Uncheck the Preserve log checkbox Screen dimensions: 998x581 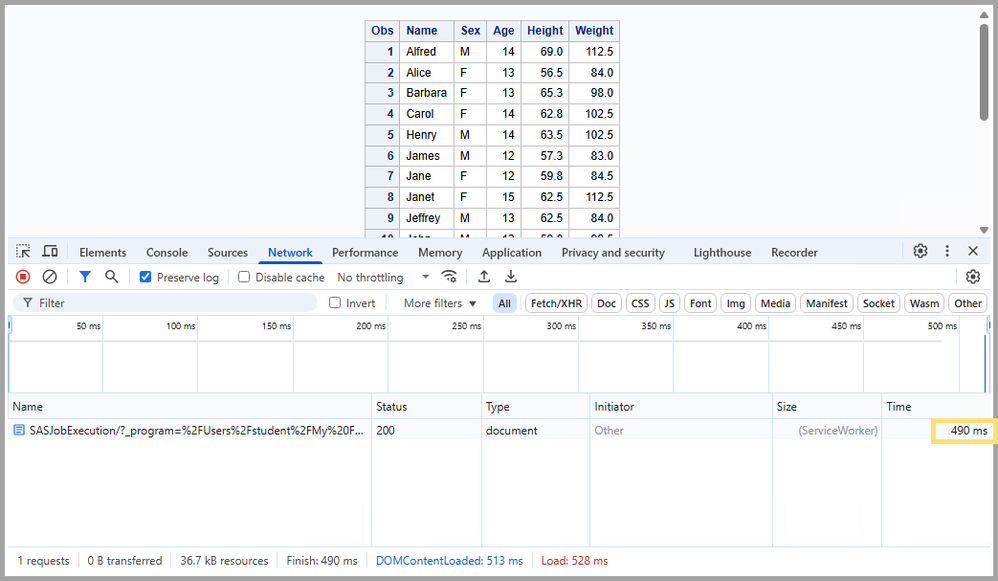tap(146, 277)
